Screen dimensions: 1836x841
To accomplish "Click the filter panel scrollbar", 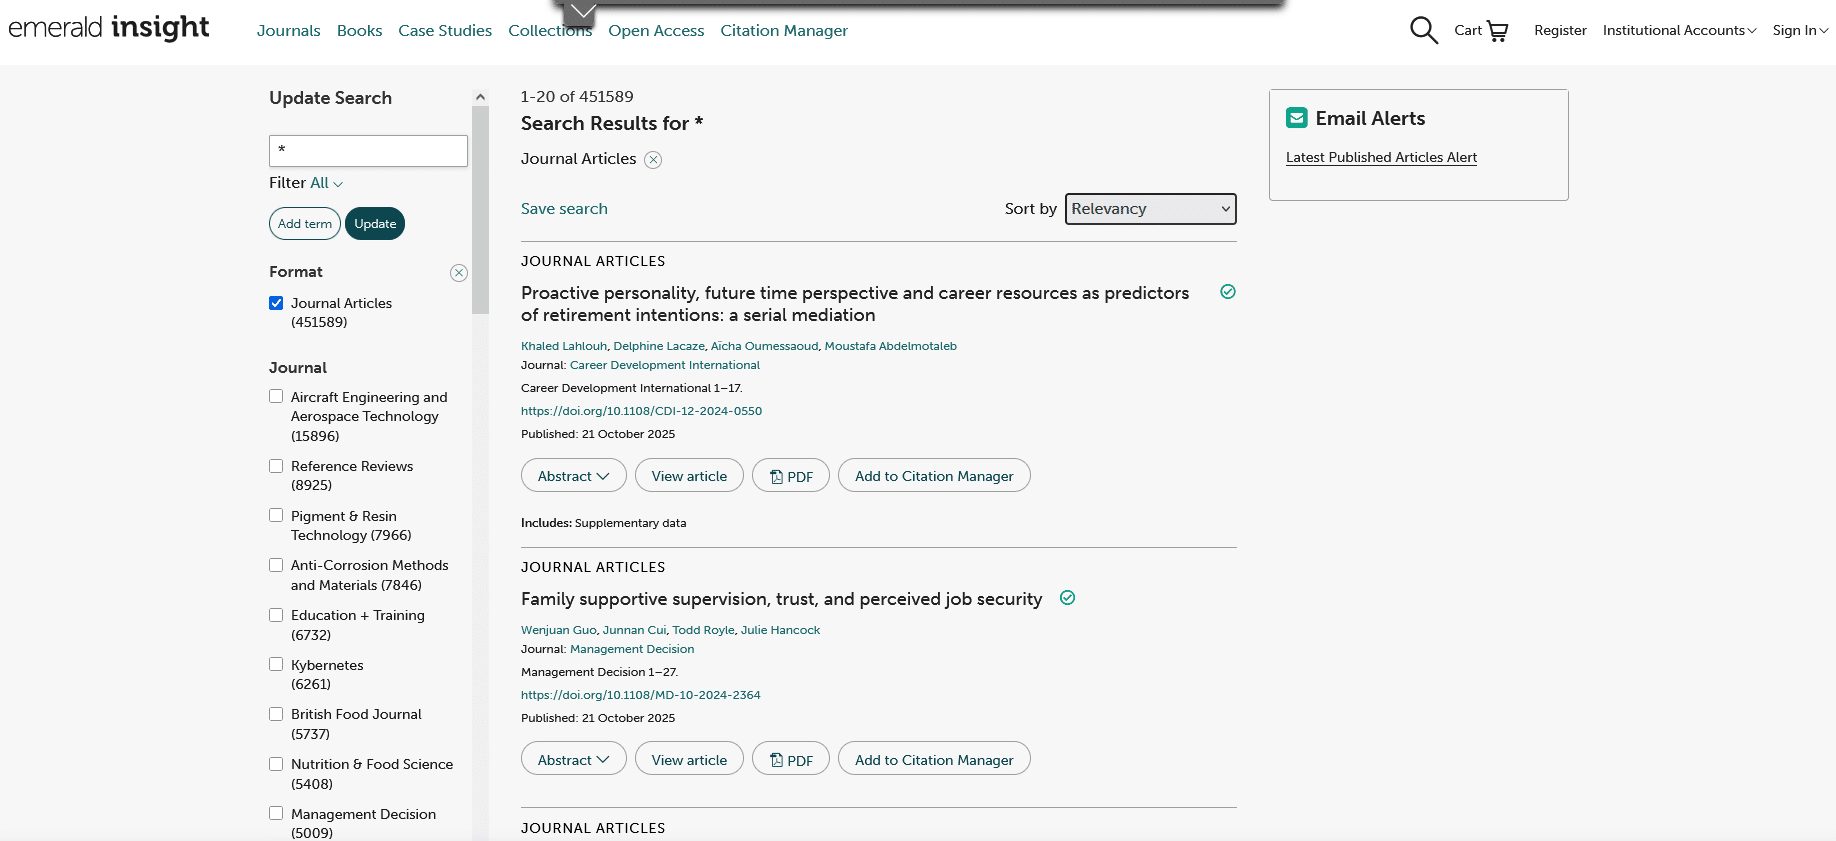I will (x=480, y=210).
